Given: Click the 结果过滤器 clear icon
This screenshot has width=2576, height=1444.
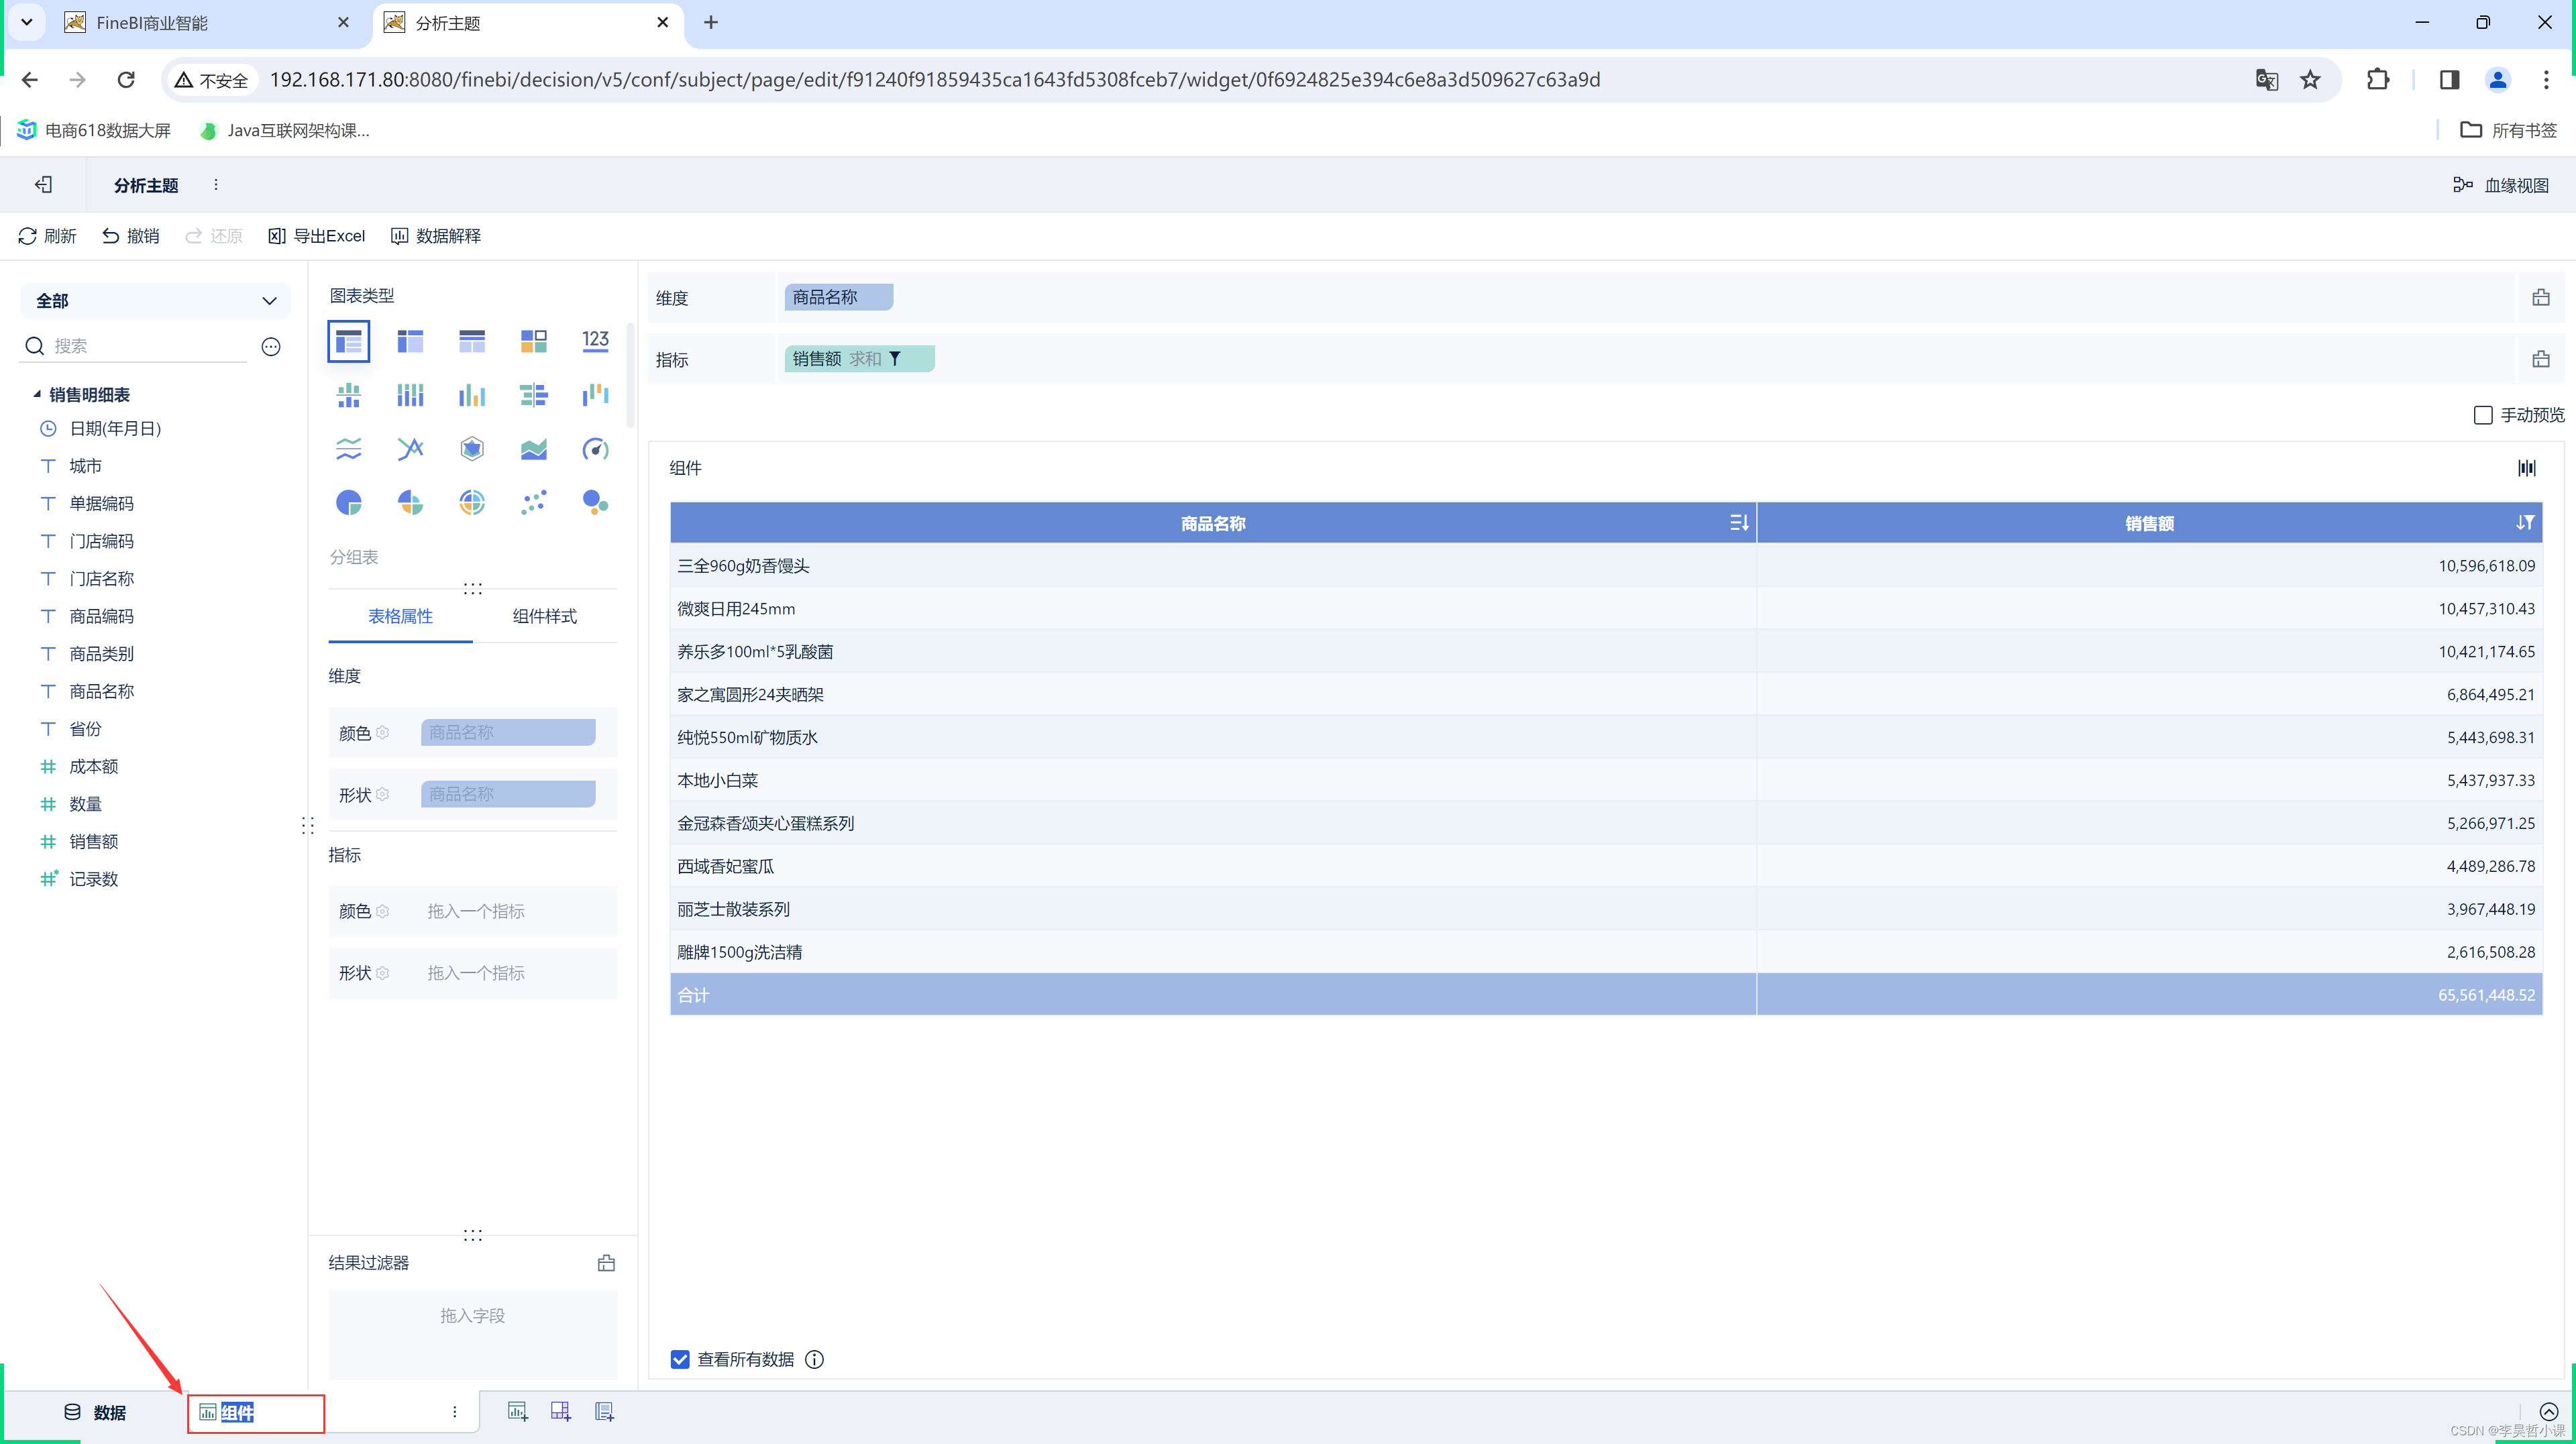Looking at the screenshot, I should (606, 1263).
